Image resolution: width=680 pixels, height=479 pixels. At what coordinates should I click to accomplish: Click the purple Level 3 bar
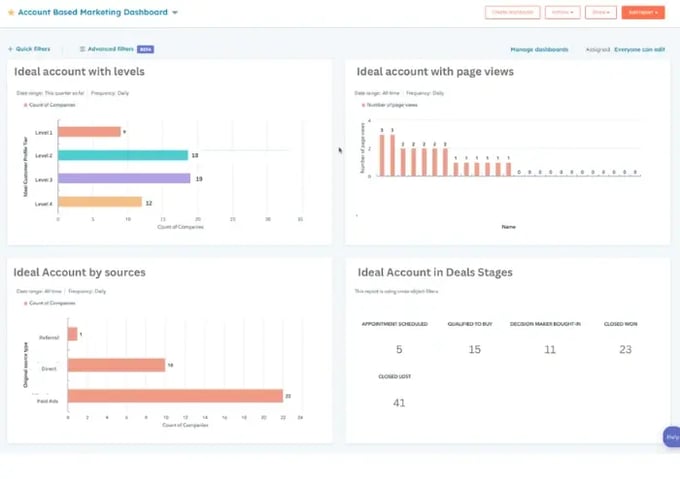124,178
